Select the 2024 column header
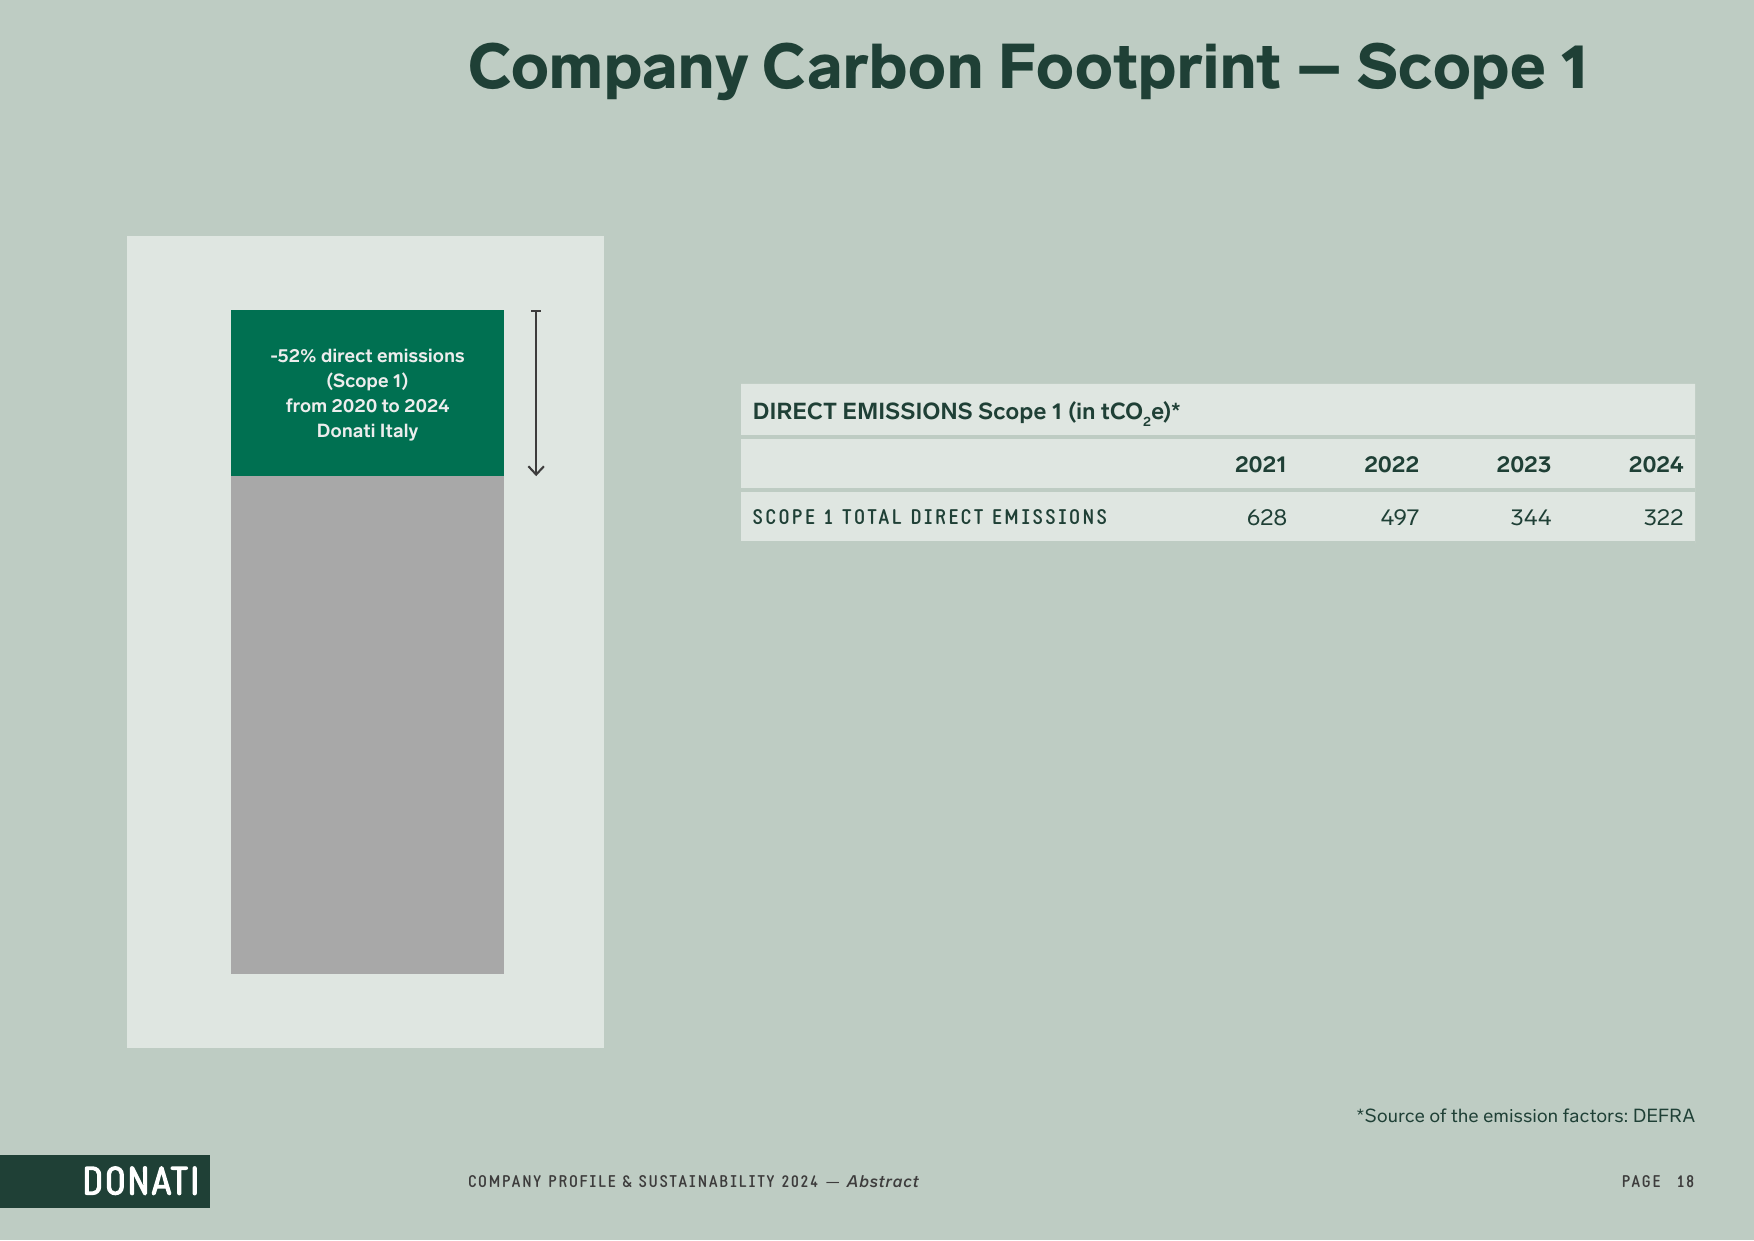This screenshot has width=1754, height=1241. coord(1655,464)
